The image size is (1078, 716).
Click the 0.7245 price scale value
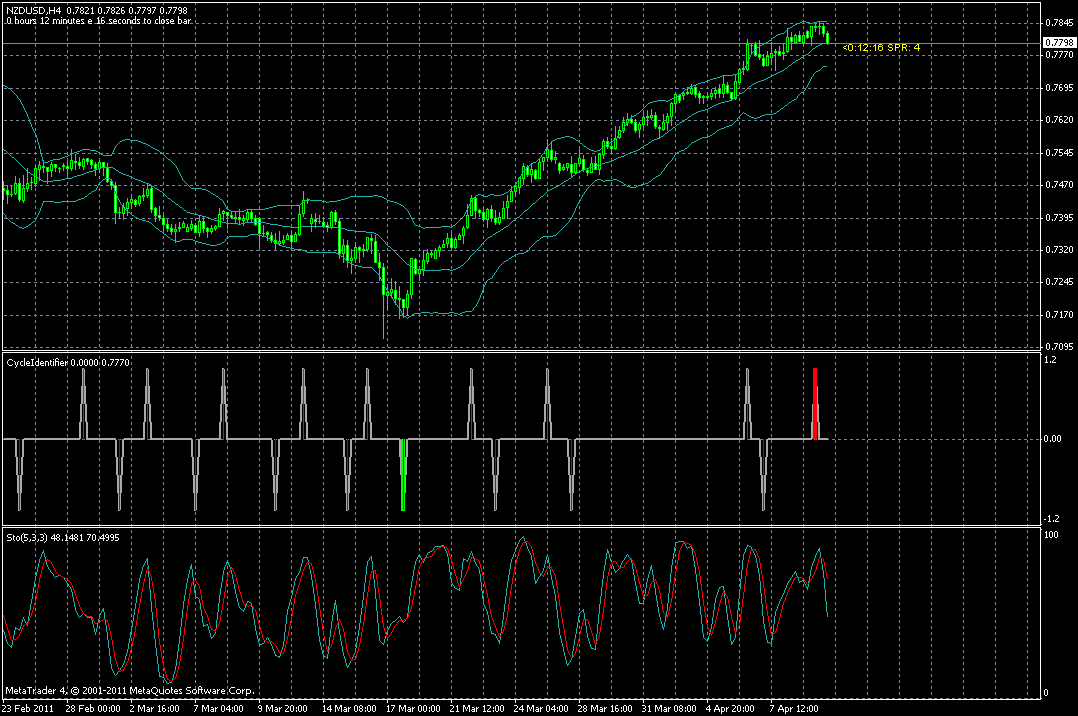pyautogui.click(x=1059, y=282)
